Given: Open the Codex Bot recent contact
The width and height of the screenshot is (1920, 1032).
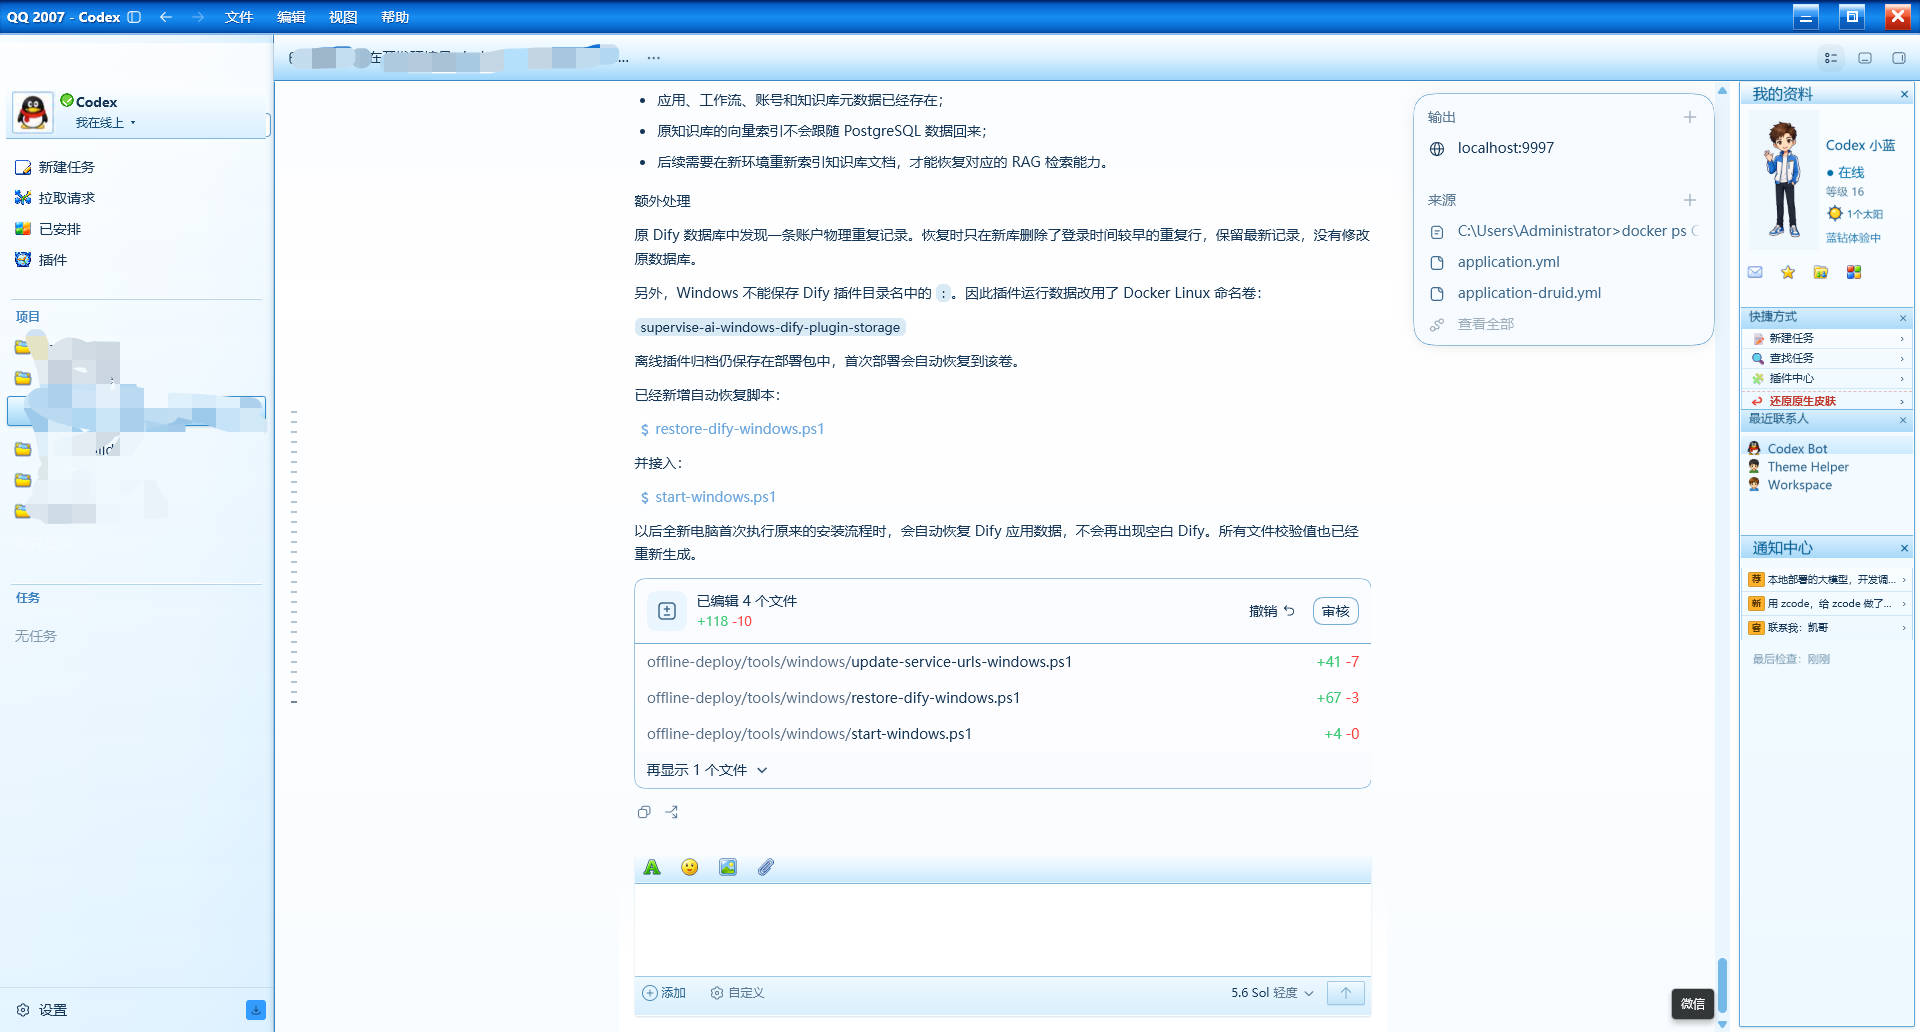Looking at the screenshot, I should click(x=1797, y=449).
